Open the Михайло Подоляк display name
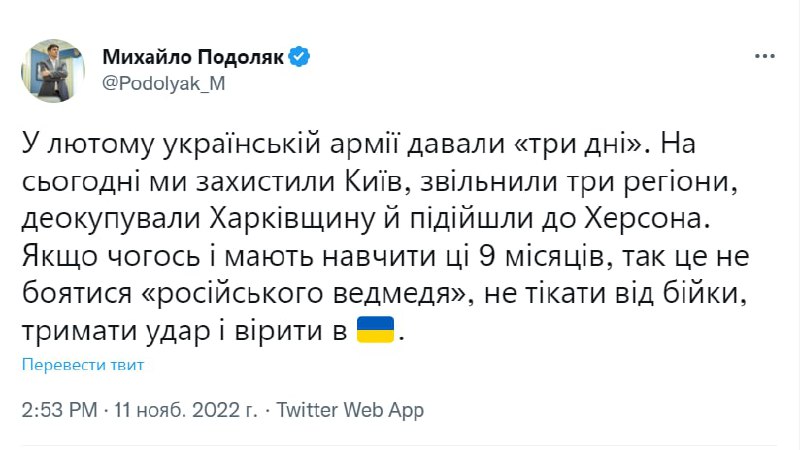The width and height of the screenshot is (800, 450). point(193,57)
